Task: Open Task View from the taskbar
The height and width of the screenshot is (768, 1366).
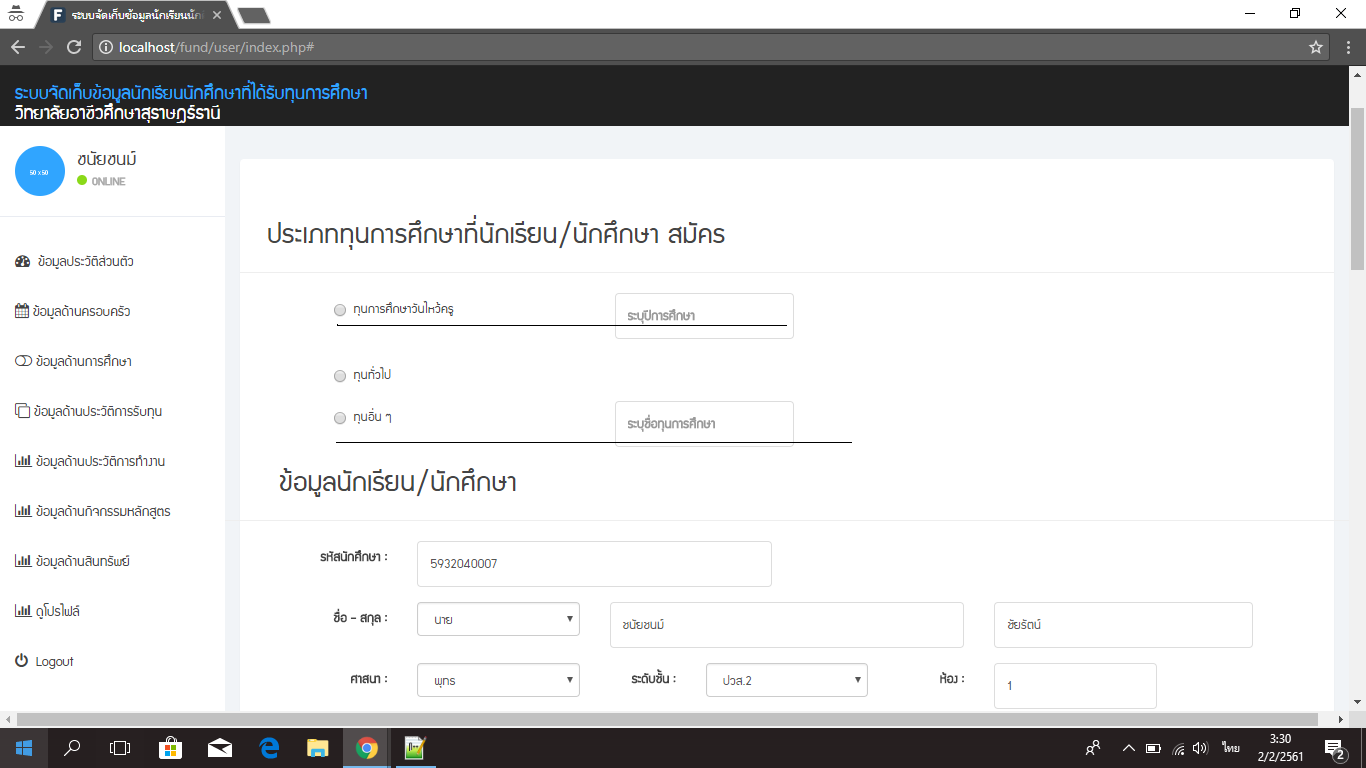Action: click(120, 747)
